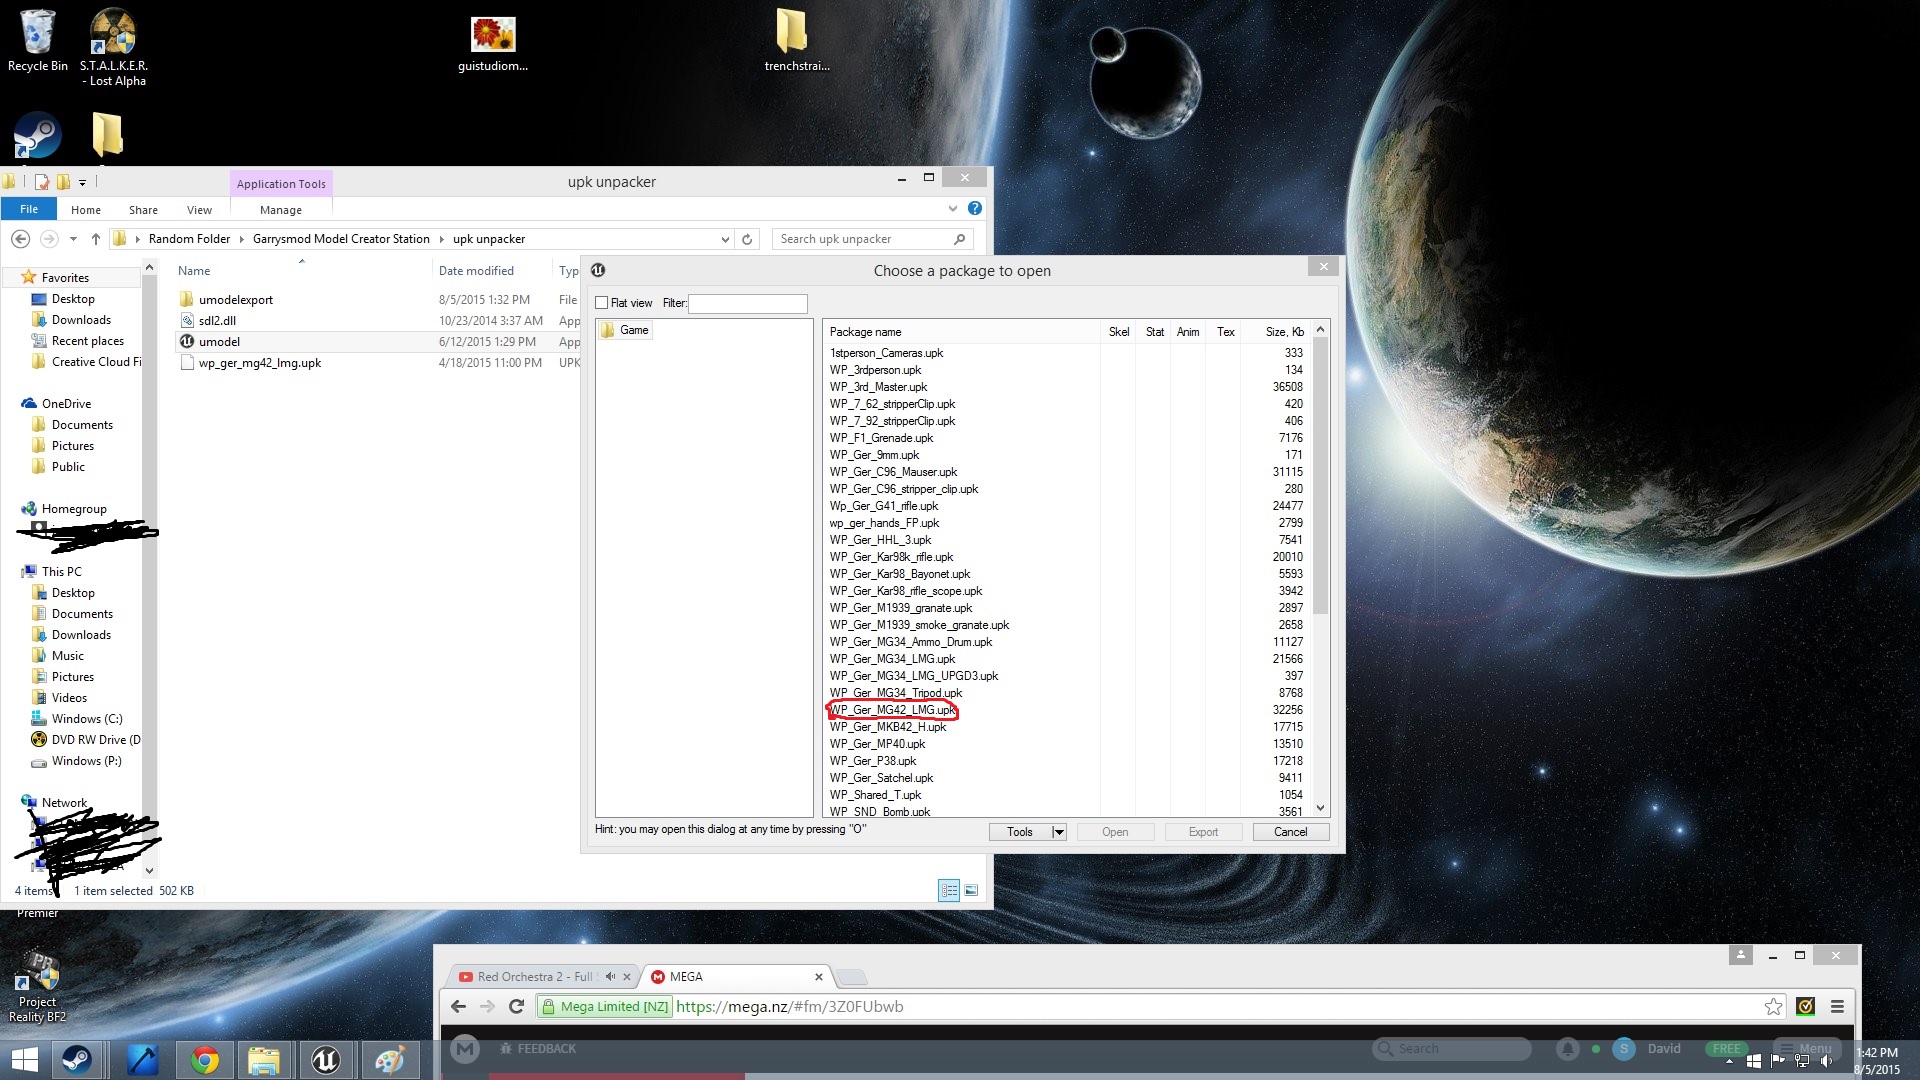Click the Explorer refresh icon
Screen dimensions: 1920x1080
(747, 239)
